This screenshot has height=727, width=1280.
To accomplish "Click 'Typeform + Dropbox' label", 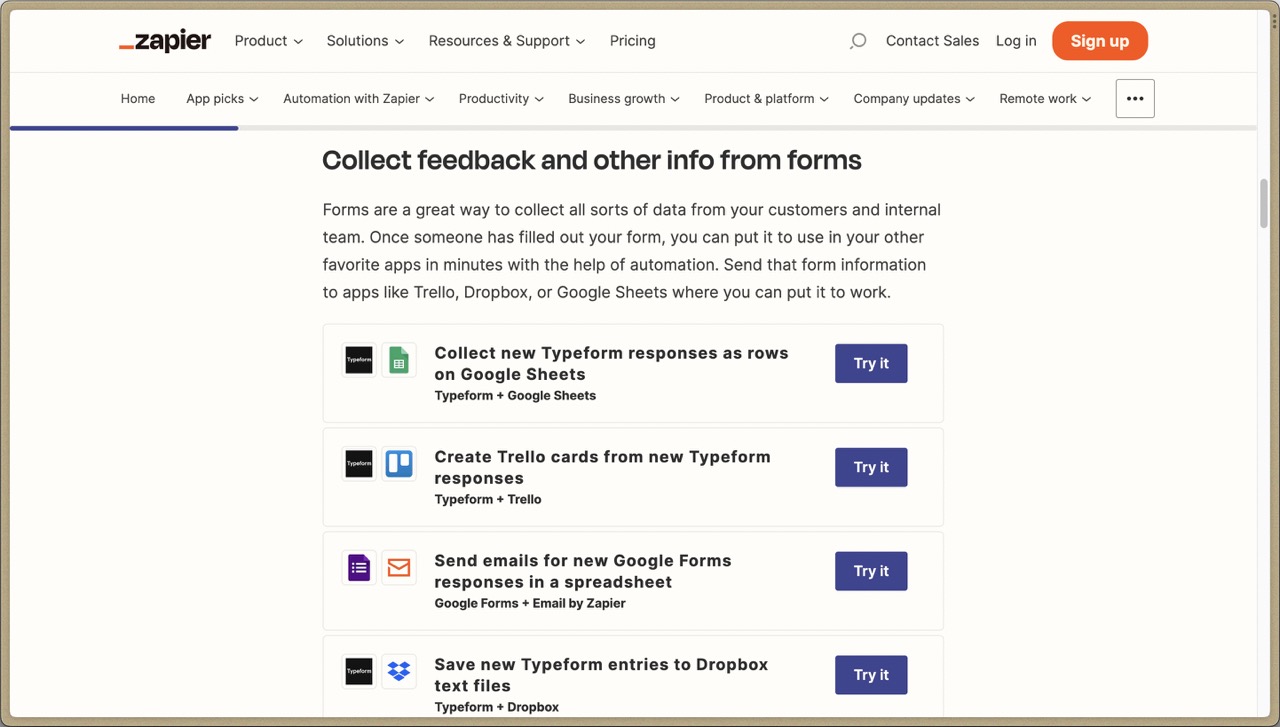I will coord(497,708).
